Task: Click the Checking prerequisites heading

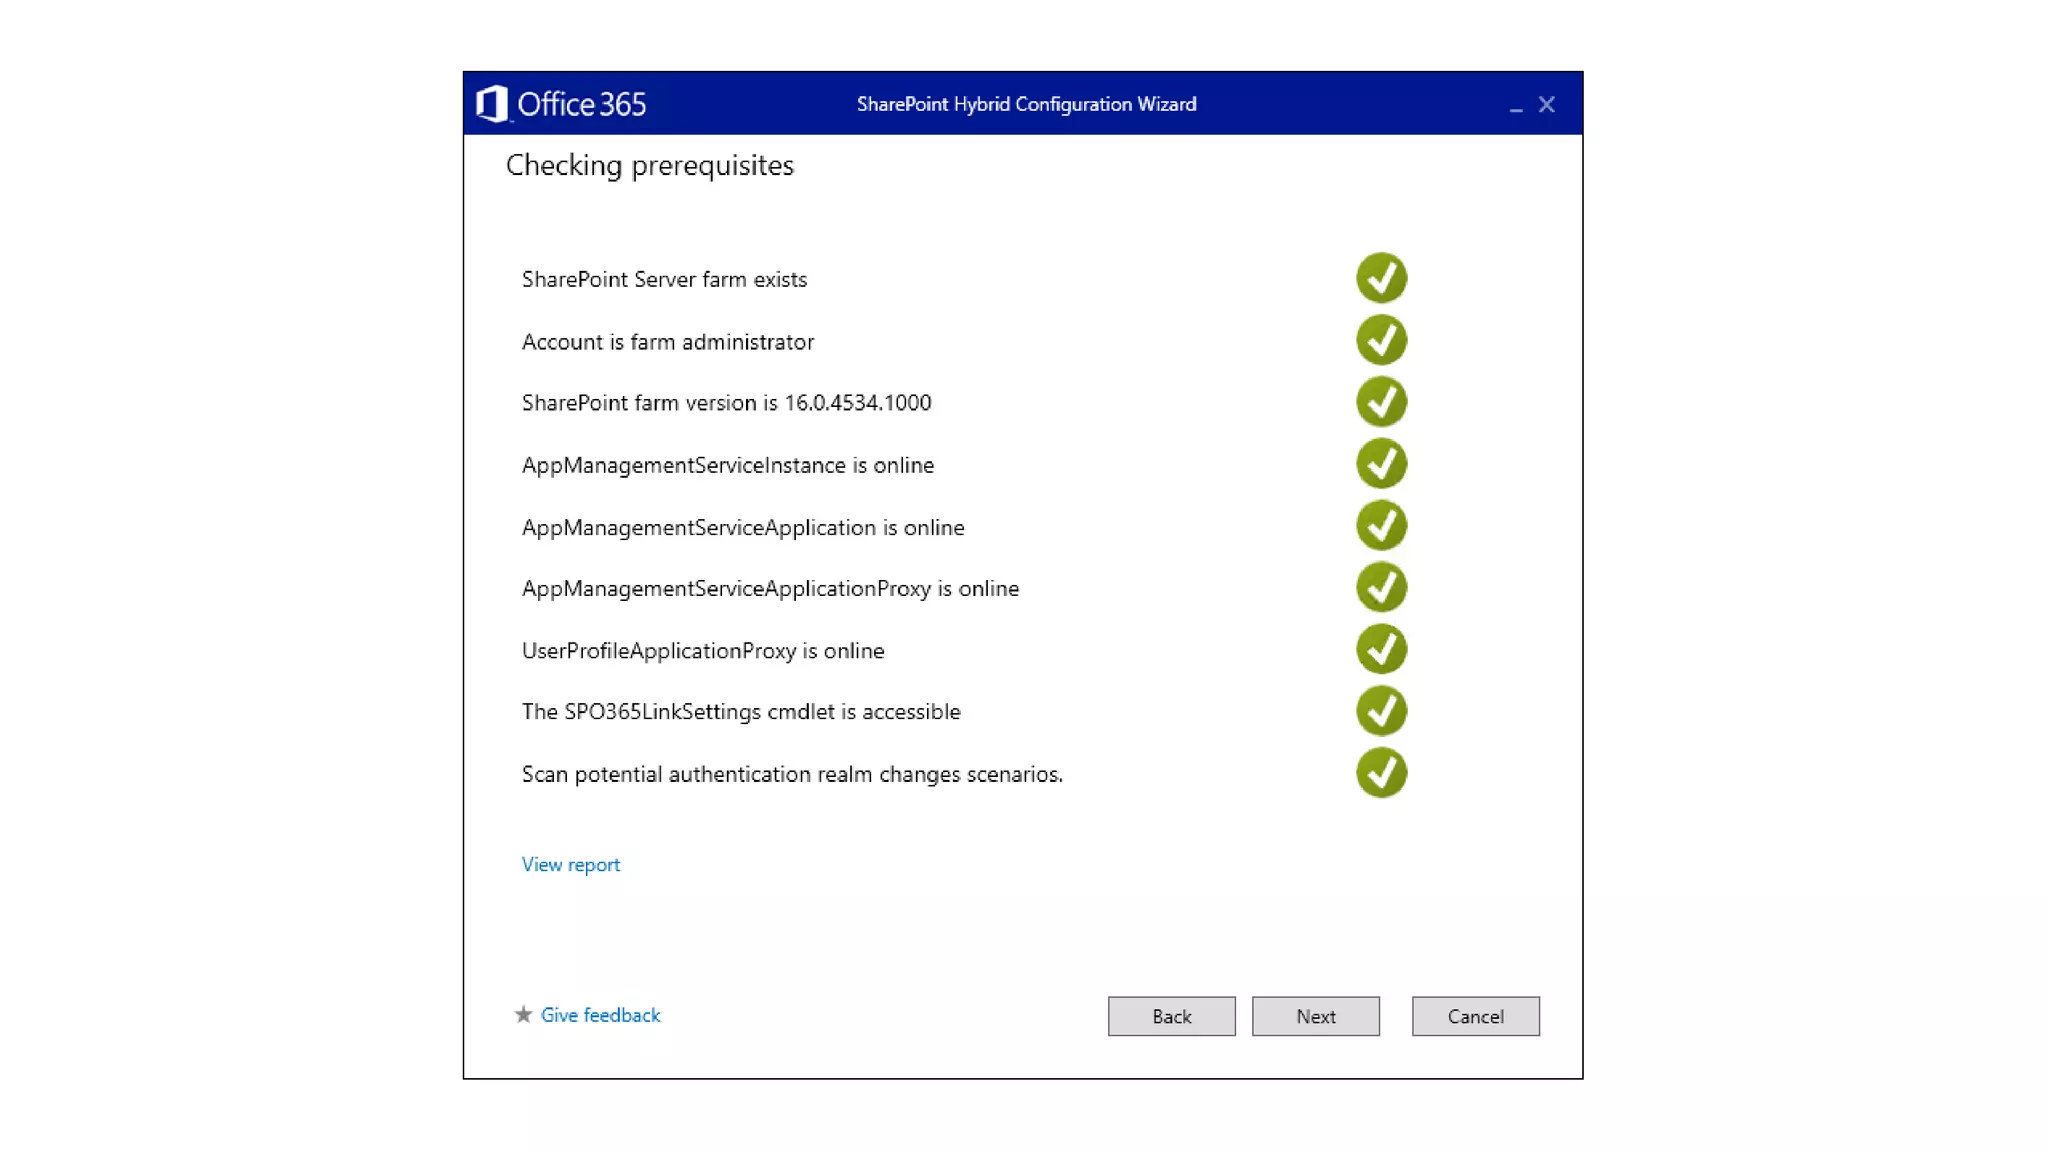Action: (x=649, y=165)
